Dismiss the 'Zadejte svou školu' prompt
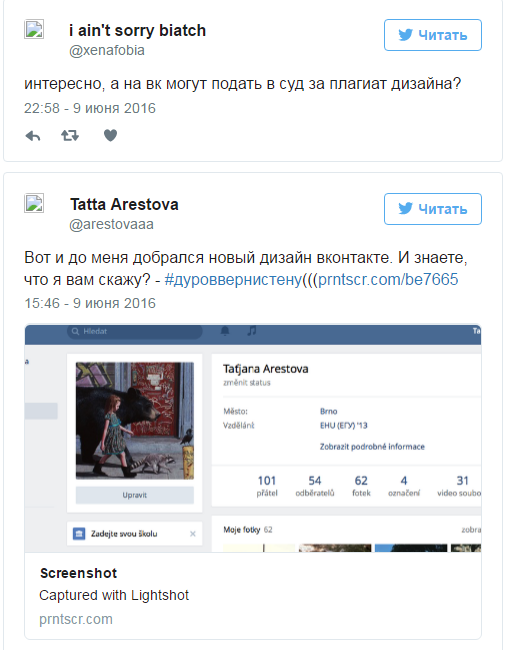 pos(193,534)
